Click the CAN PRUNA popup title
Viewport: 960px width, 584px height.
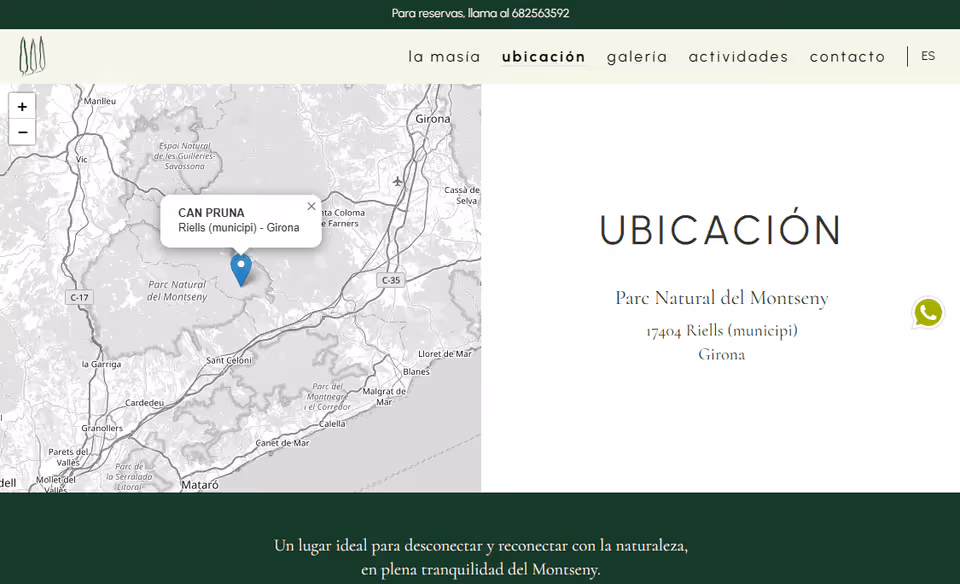[x=211, y=213]
